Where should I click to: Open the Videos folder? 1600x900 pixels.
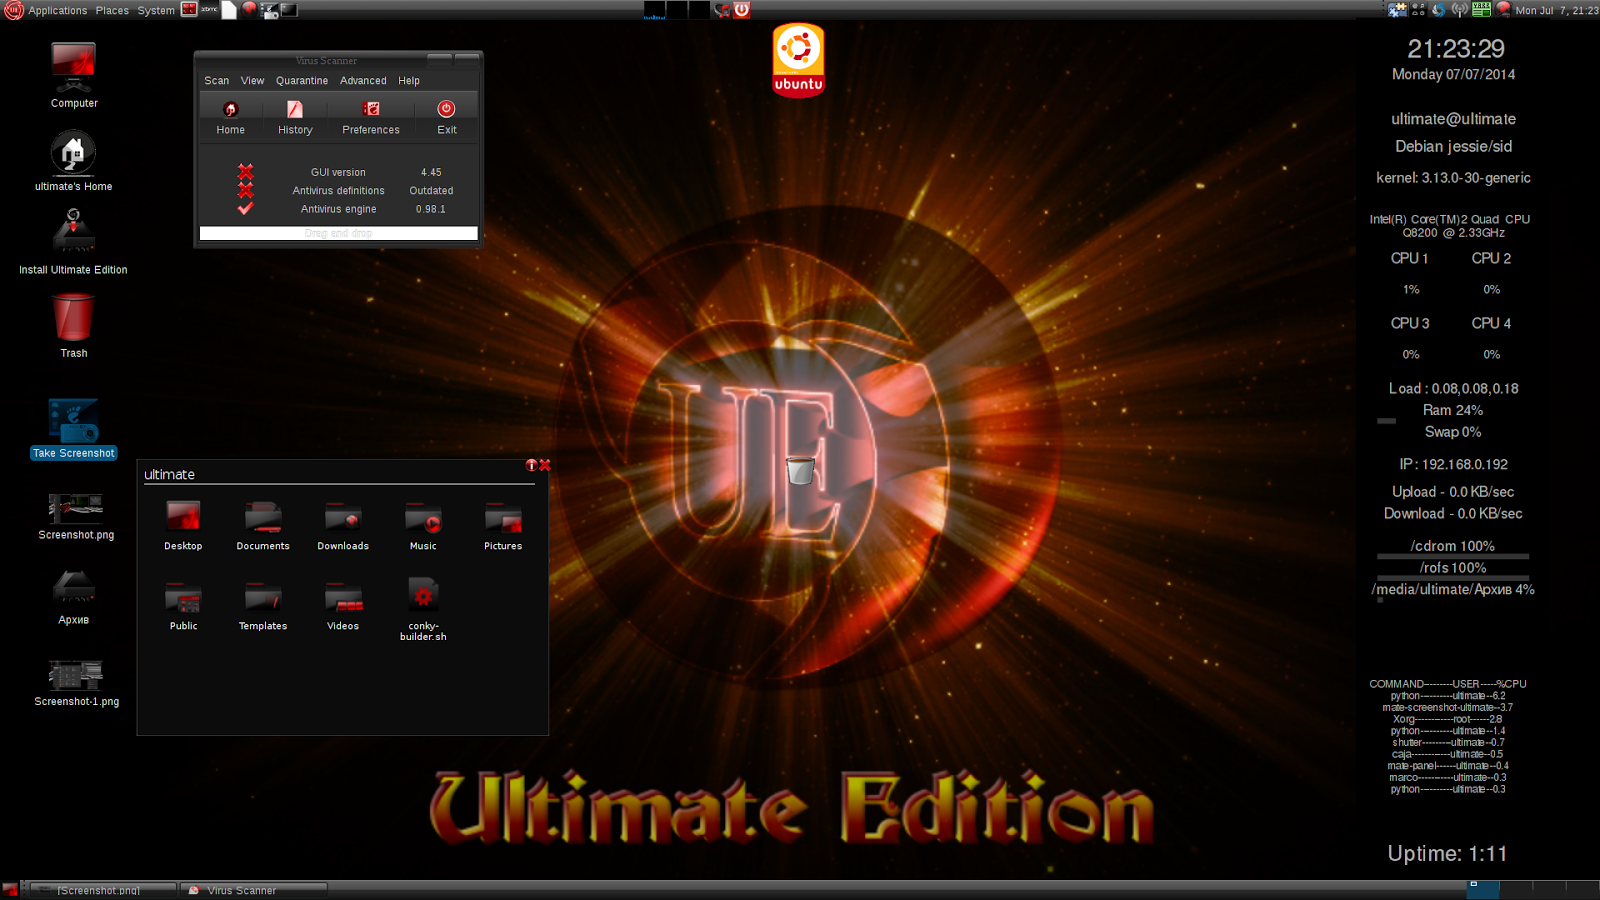coord(343,606)
